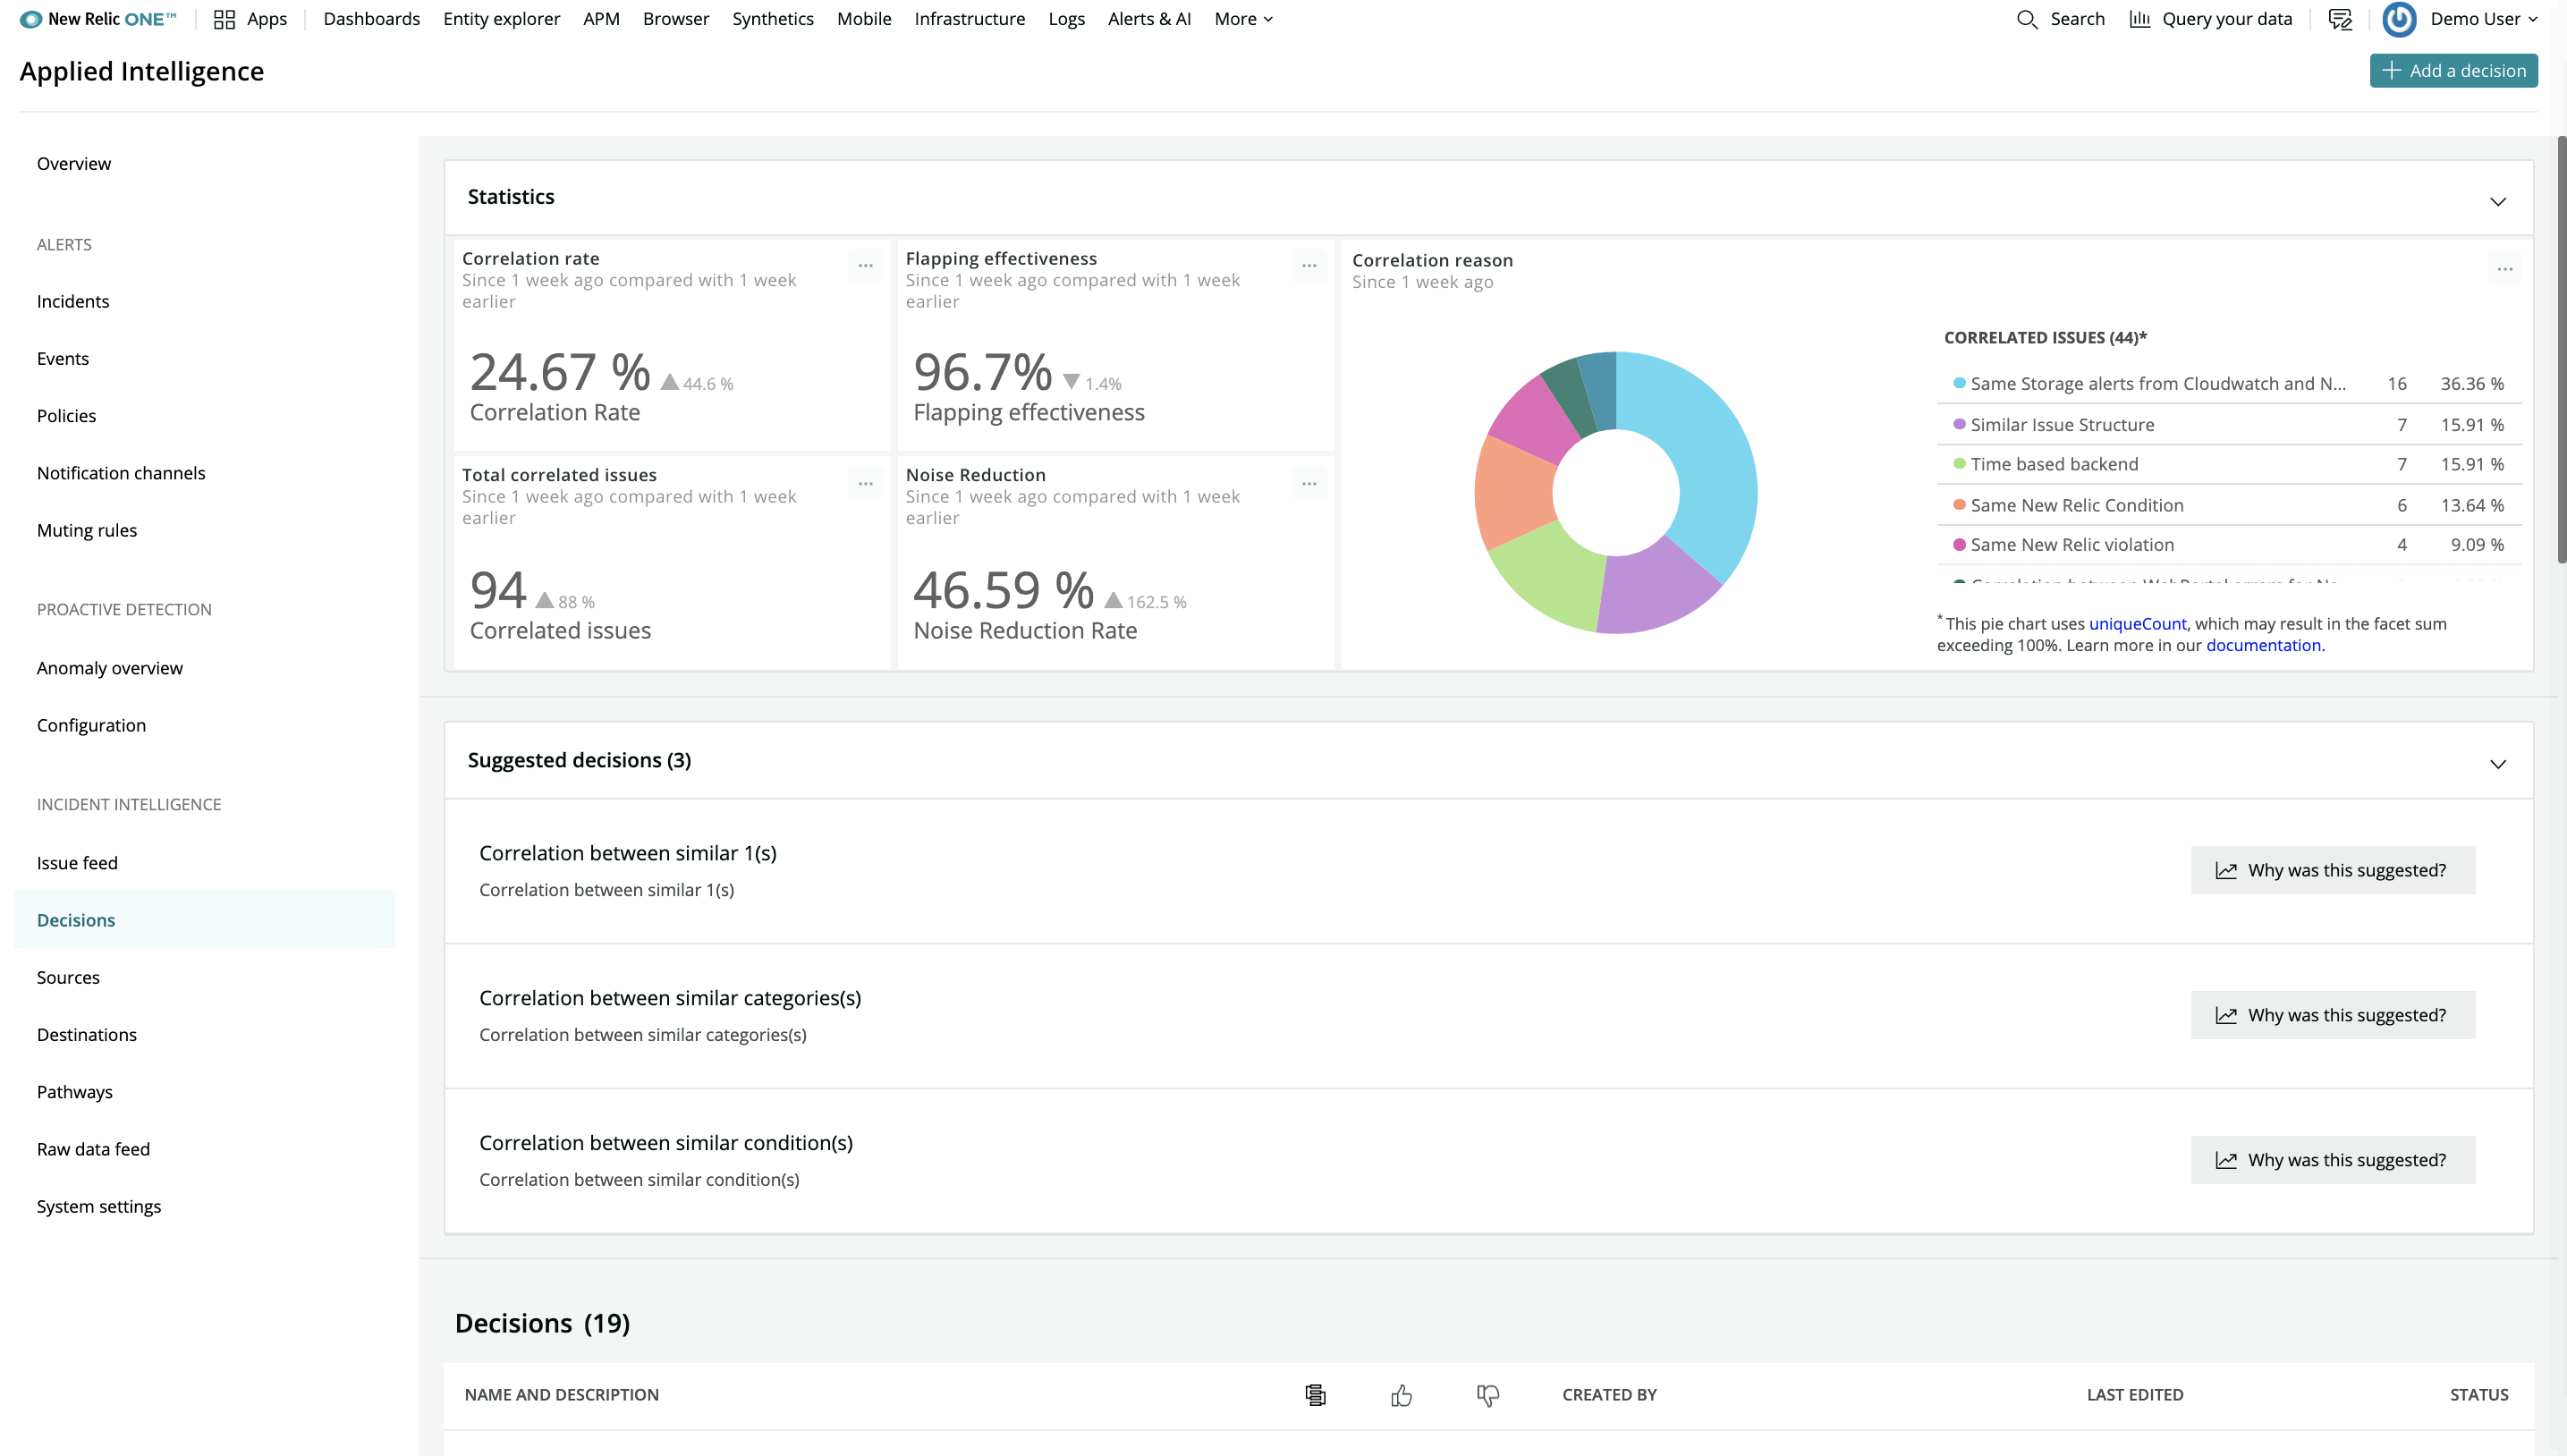
Task: Select Overview in the sidebar
Action: pos(74,164)
